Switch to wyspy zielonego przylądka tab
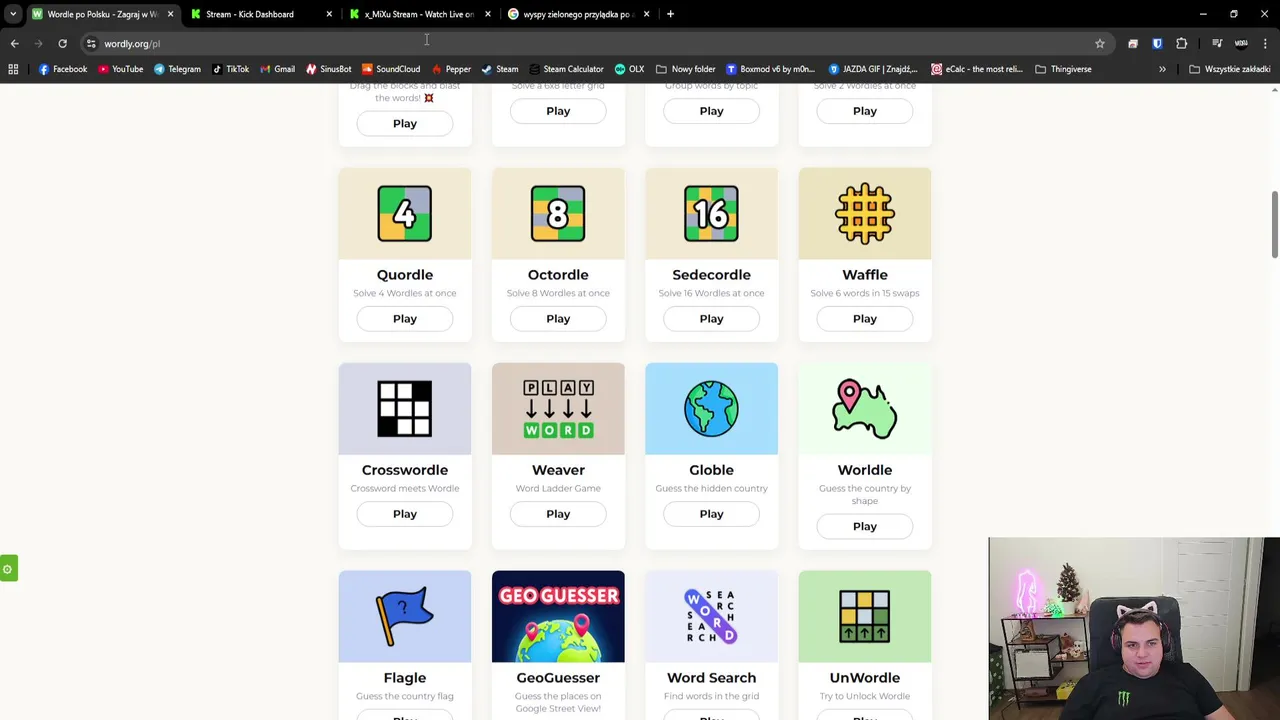 pos(577,14)
